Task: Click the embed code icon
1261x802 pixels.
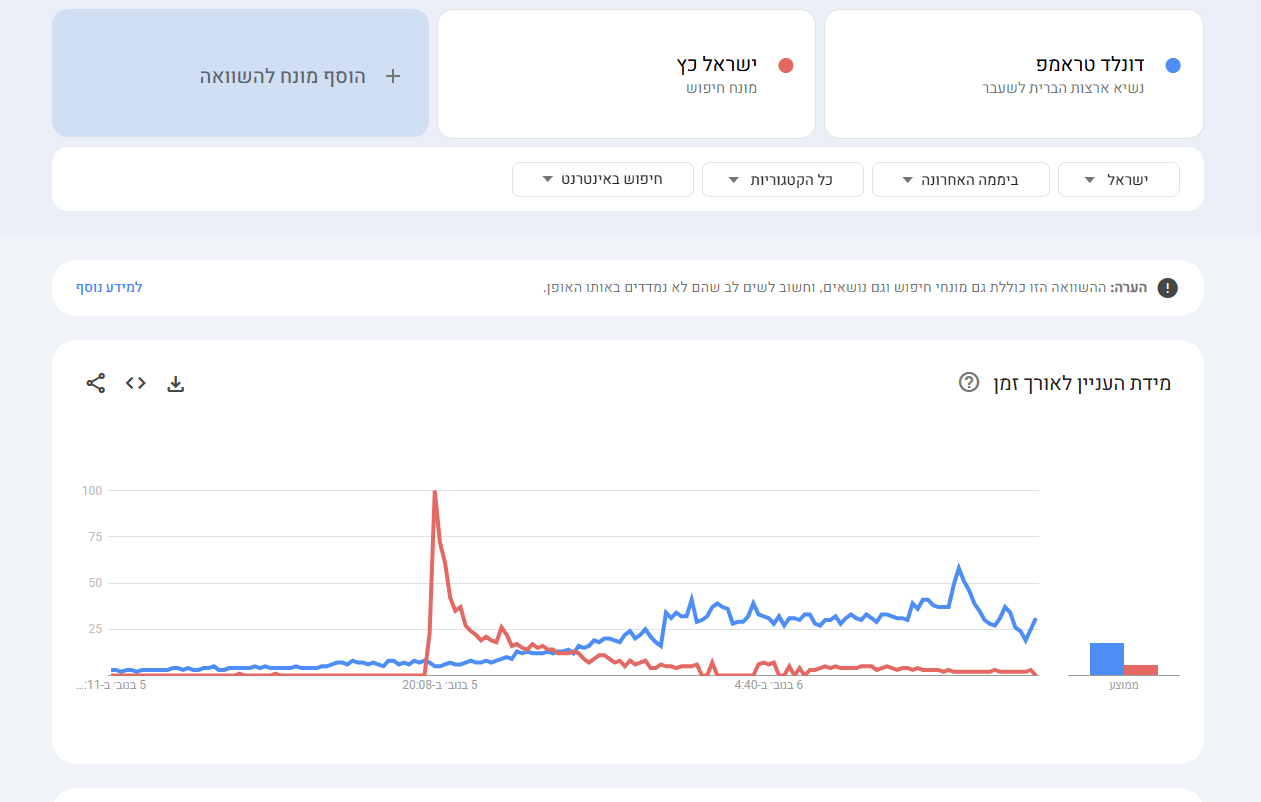Action: [x=136, y=383]
